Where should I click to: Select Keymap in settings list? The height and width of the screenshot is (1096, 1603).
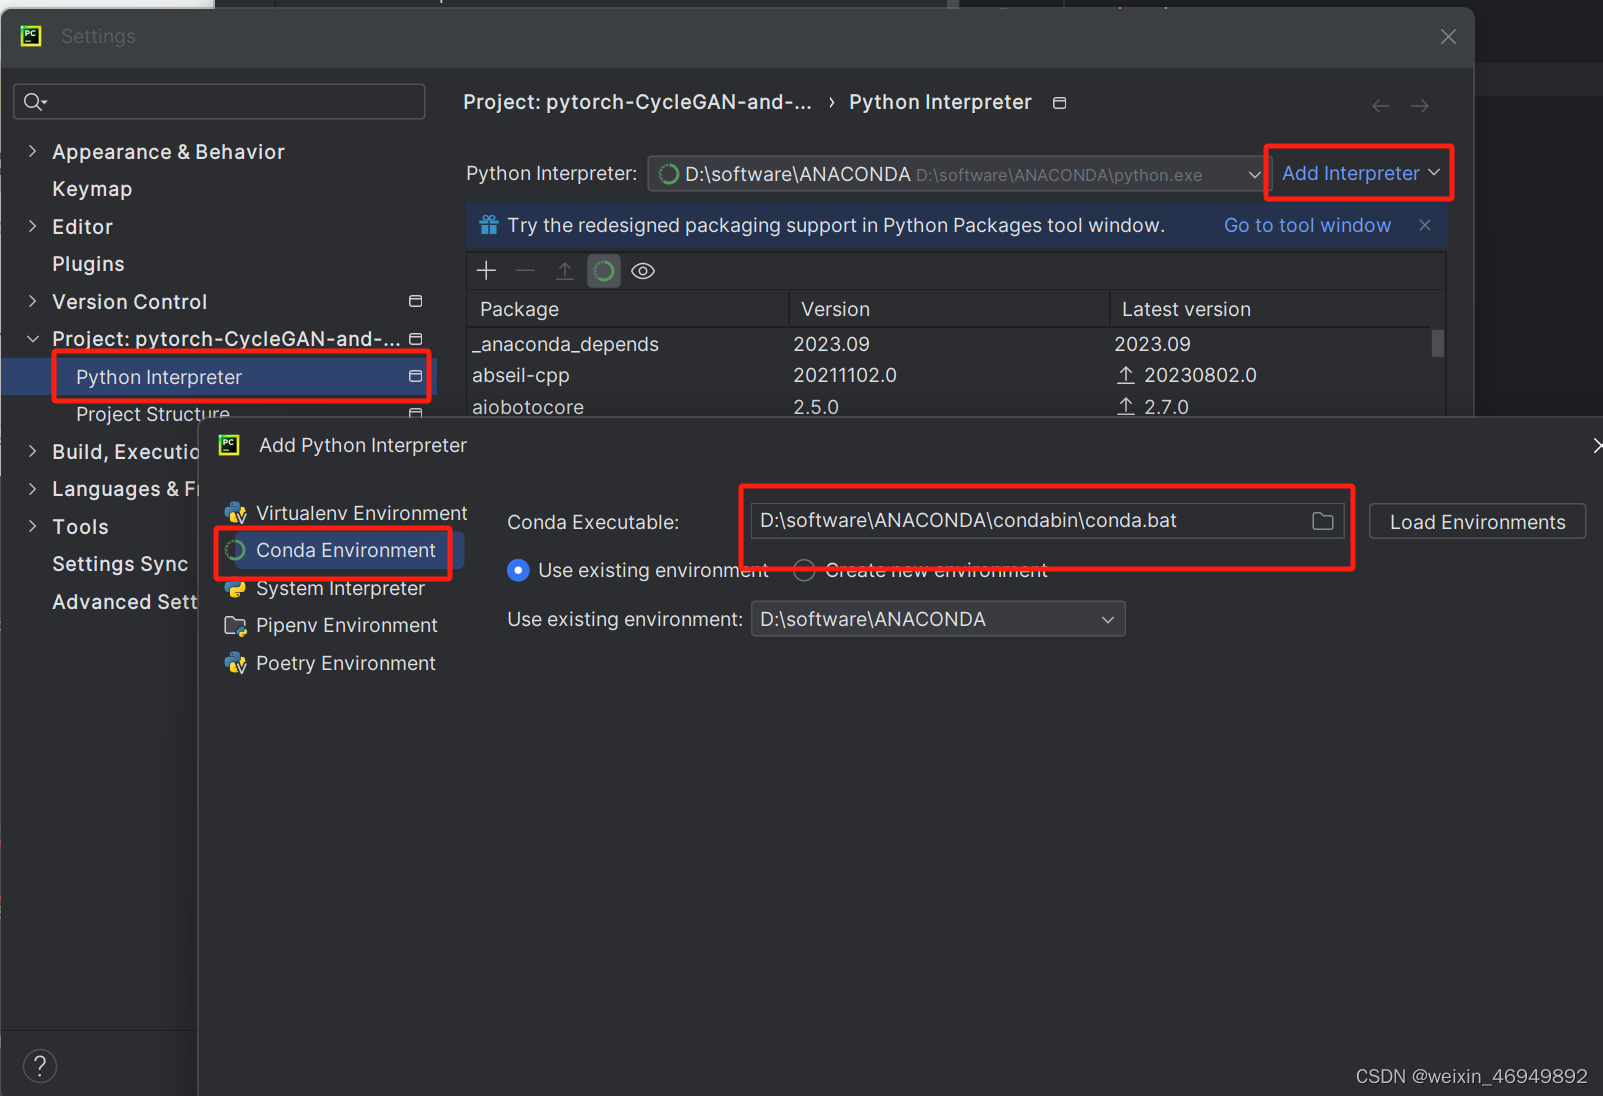pyautogui.click(x=92, y=189)
